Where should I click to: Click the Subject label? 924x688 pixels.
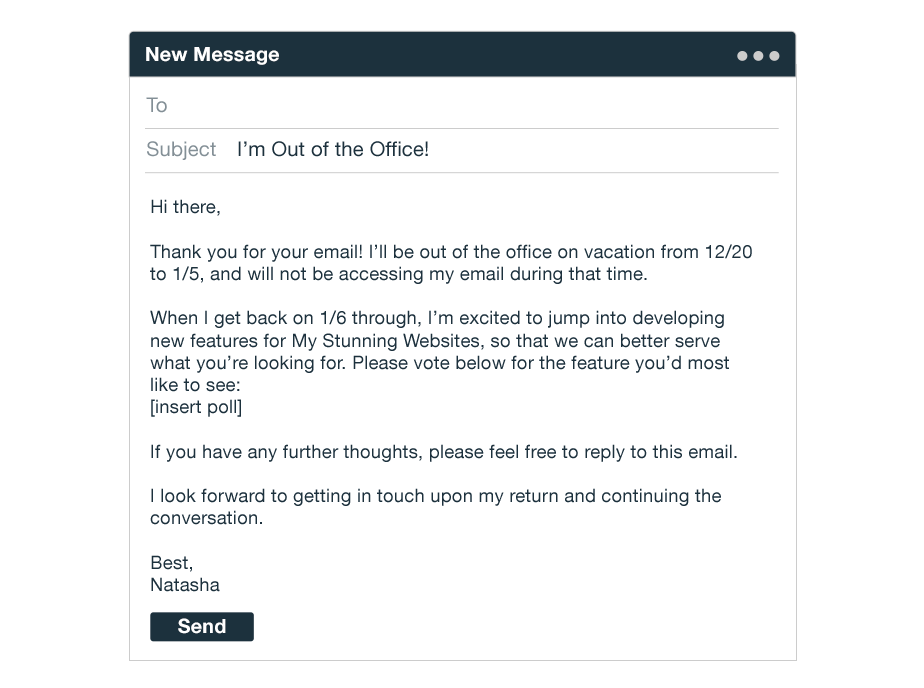pyautogui.click(x=181, y=149)
